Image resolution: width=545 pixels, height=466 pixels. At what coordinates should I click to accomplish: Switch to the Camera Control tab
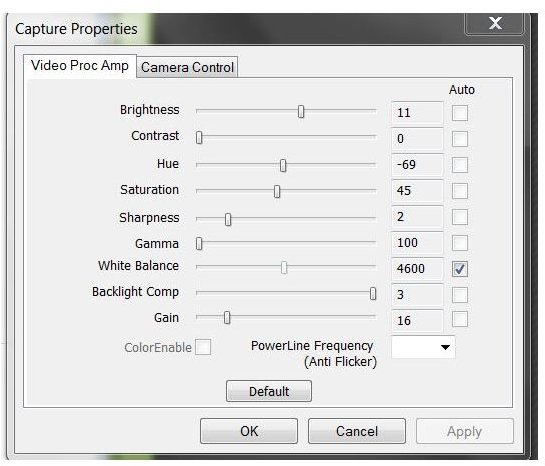[x=187, y=67]
